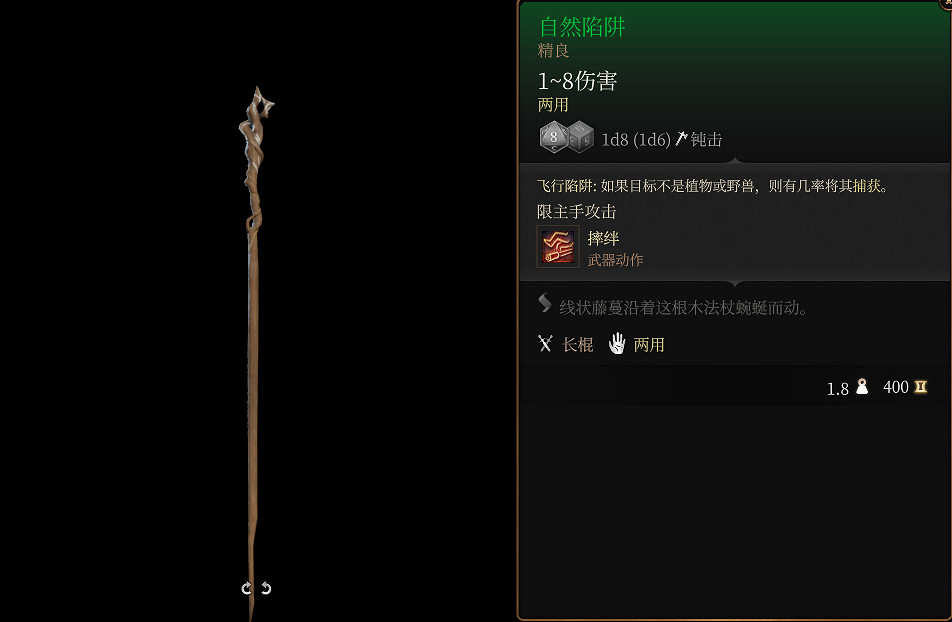This screenshot has width=952, height=622.
Task: Click the 长棍 weapon type label
Action: [x=577, y=344]
